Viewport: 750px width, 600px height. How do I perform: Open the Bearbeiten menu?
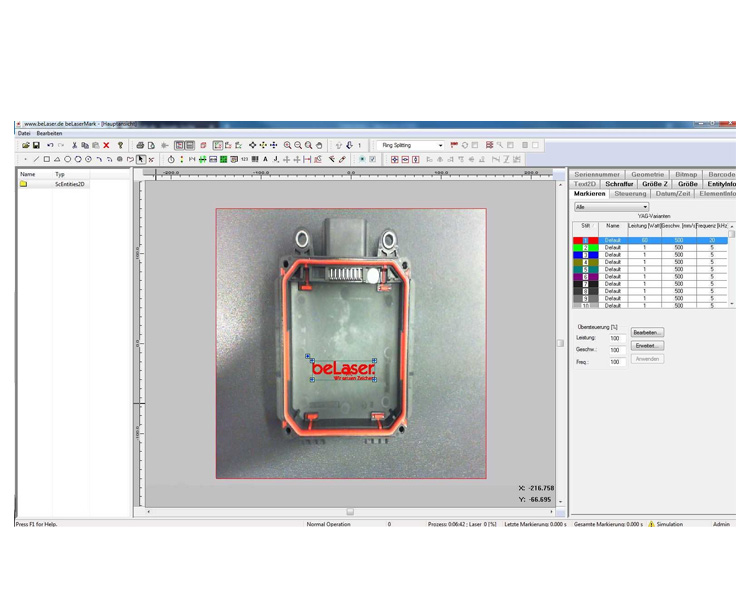50,133
